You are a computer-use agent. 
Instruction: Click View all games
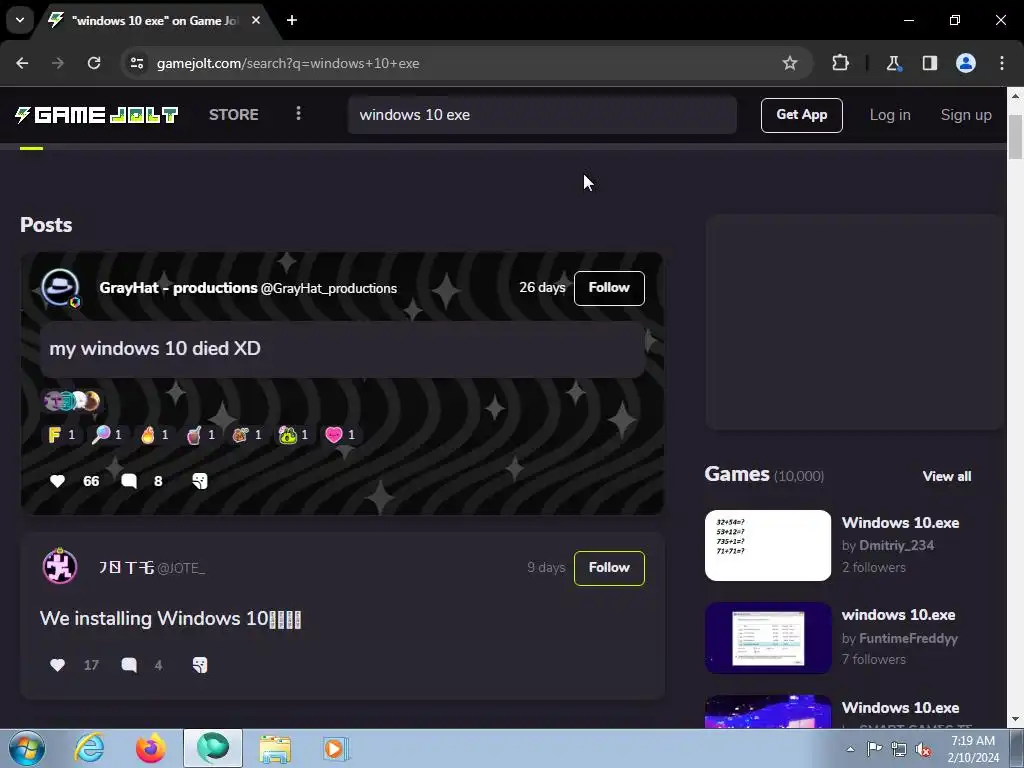pyautogui.click(x=946, y=476)
